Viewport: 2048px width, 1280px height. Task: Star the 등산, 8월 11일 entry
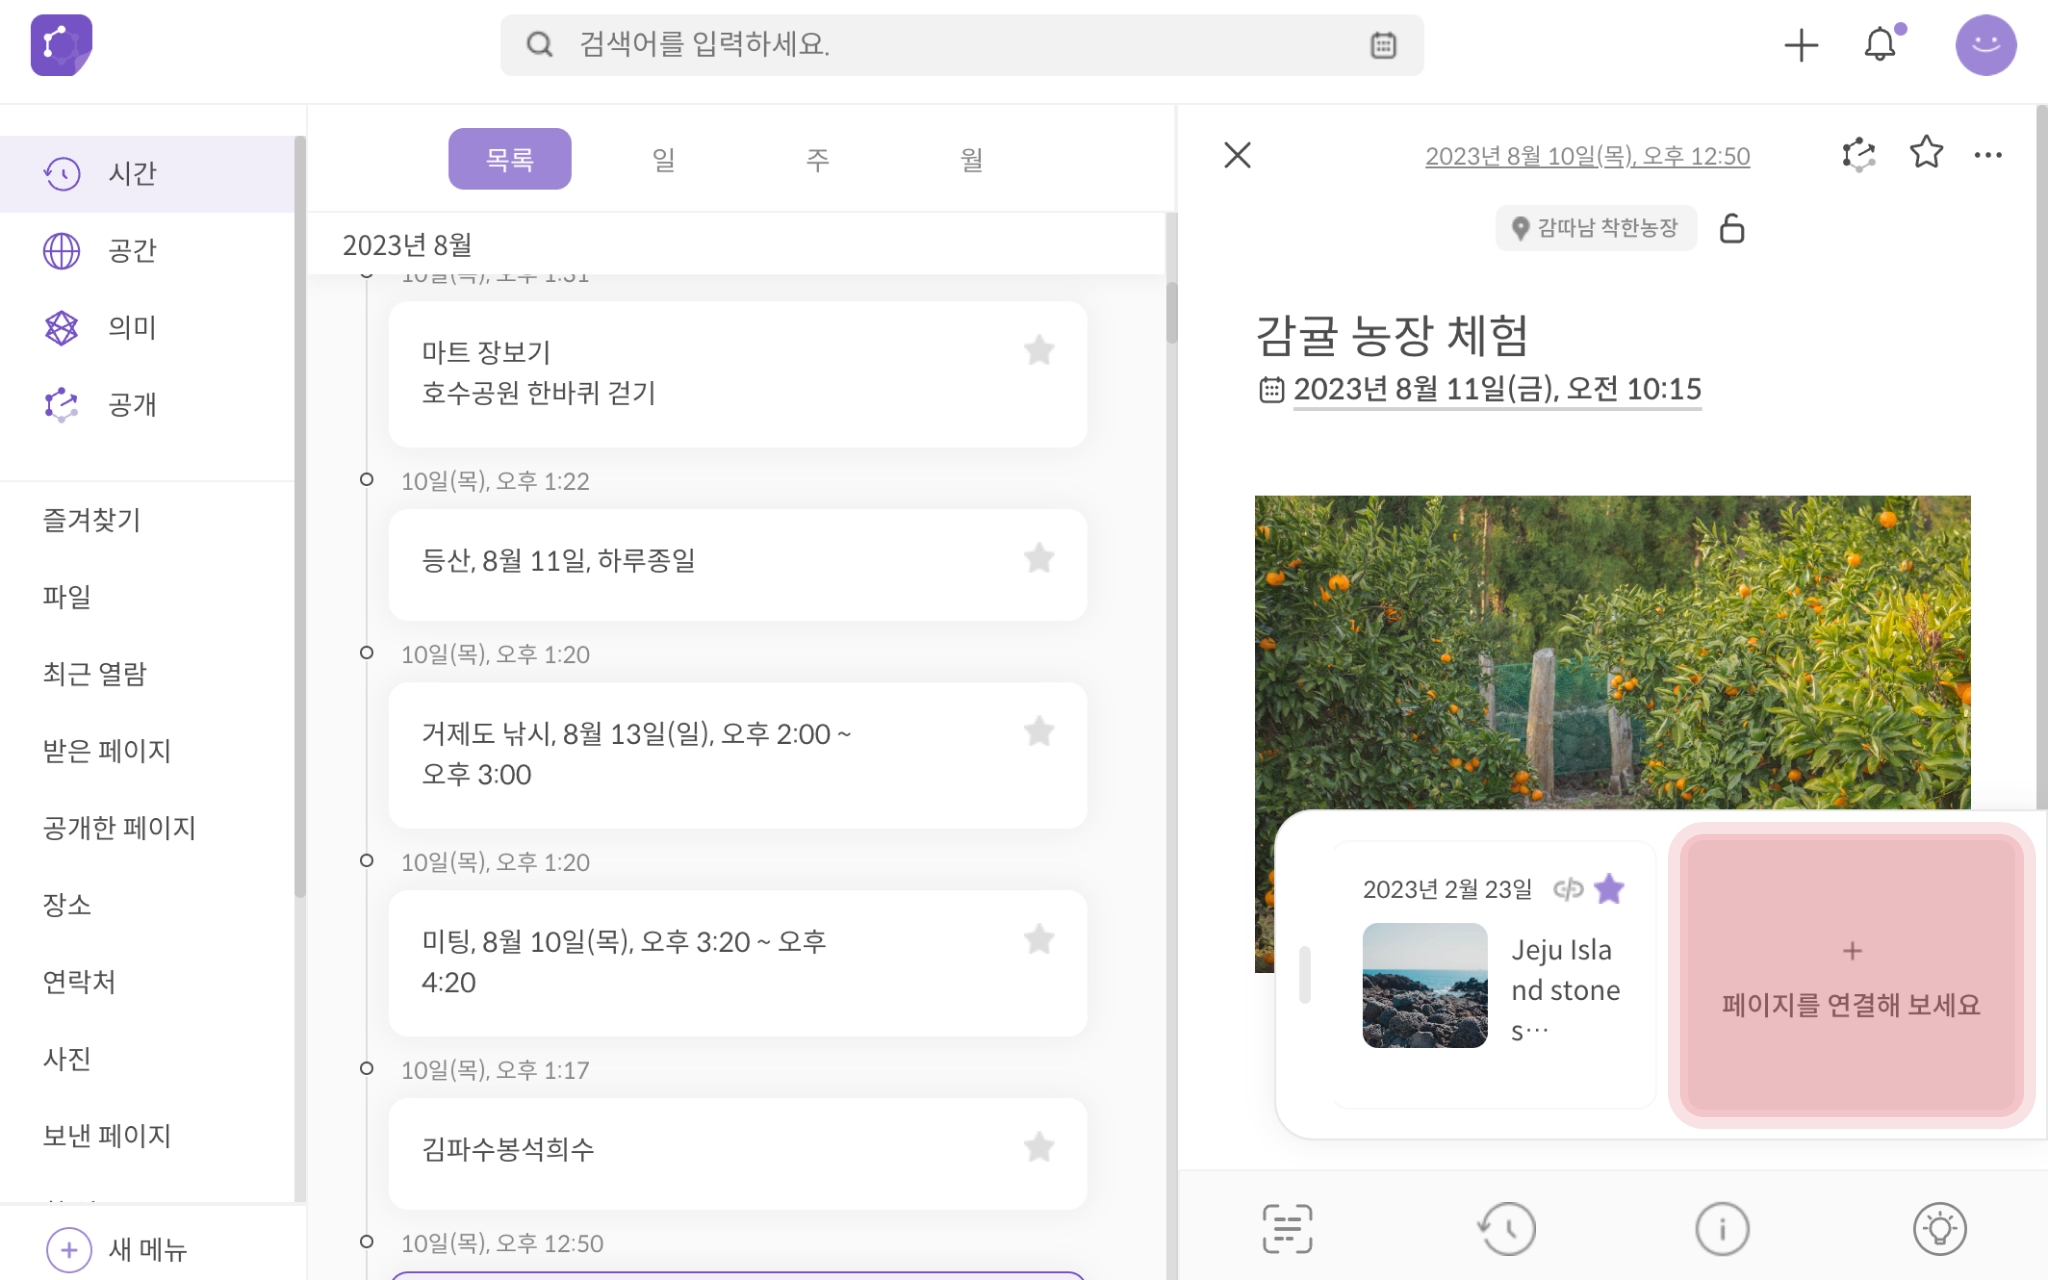1039,558
